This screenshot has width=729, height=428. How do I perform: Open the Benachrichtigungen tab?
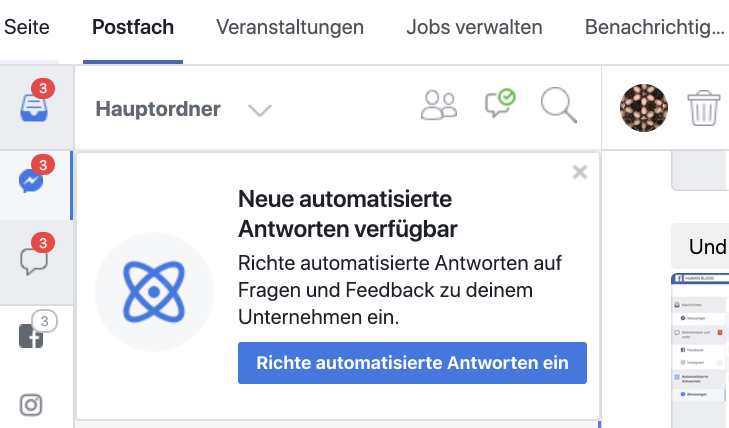(654, 27)
